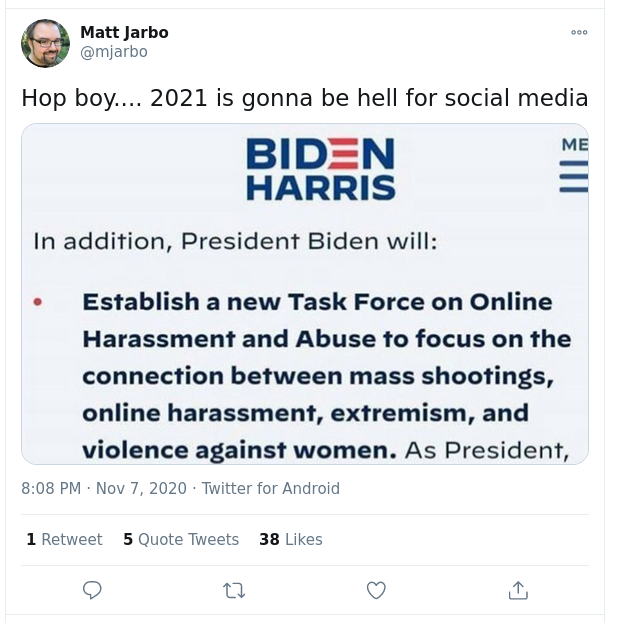The width and height of the screenshot is (623, 623).
Task: View the 1 Retweet list
Action: coord(64,539)
